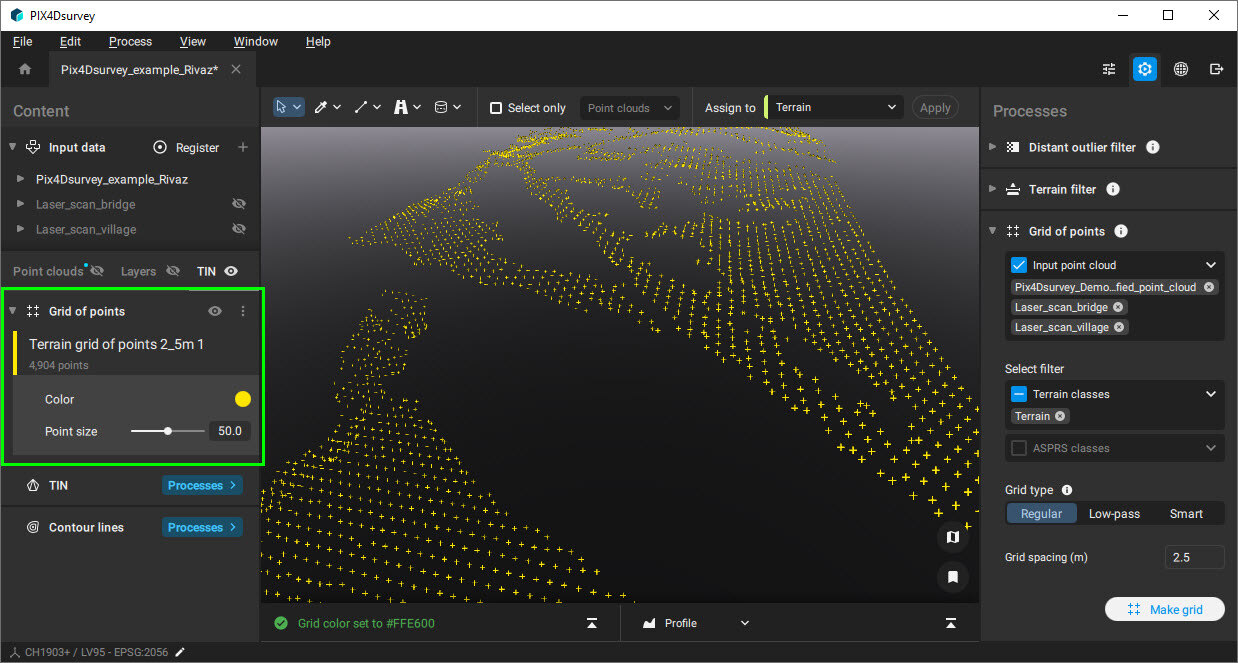Open Grid of points three-dot menu
1238x663 pixels.
click(x=242, y=311)
